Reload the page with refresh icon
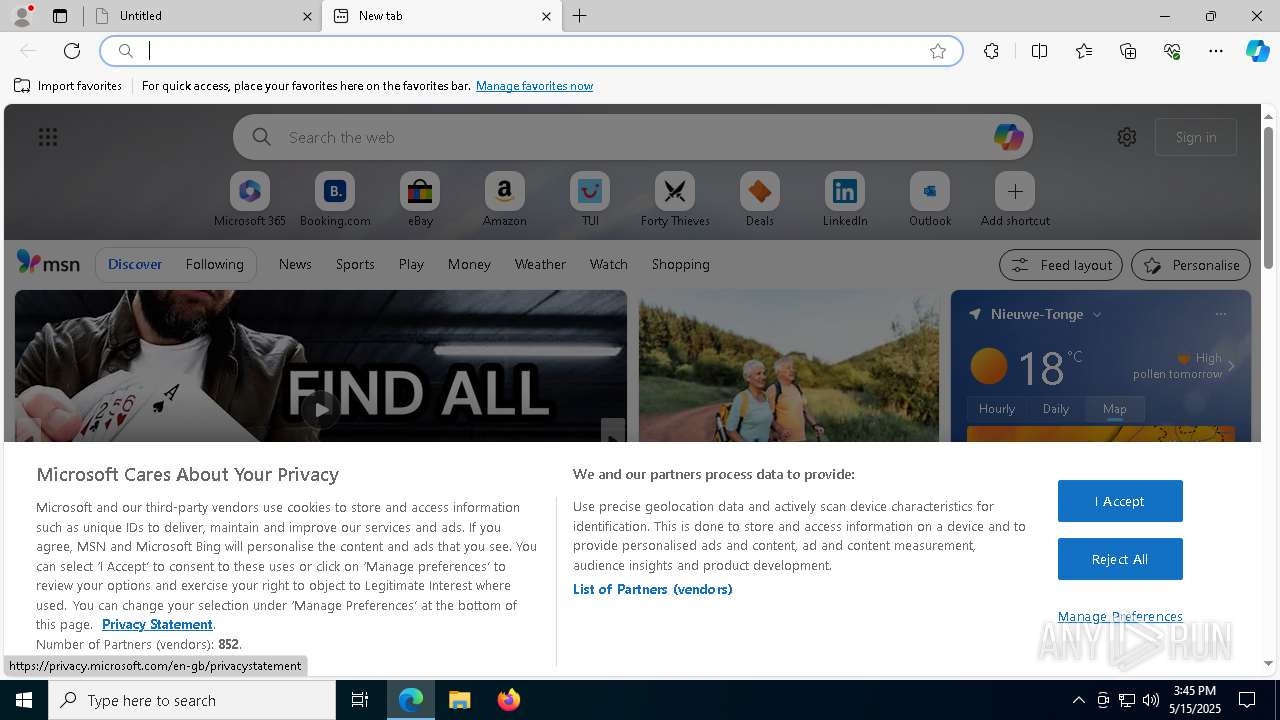Image resolution: width=1280 pixels, height=720 pixels. 72,51
